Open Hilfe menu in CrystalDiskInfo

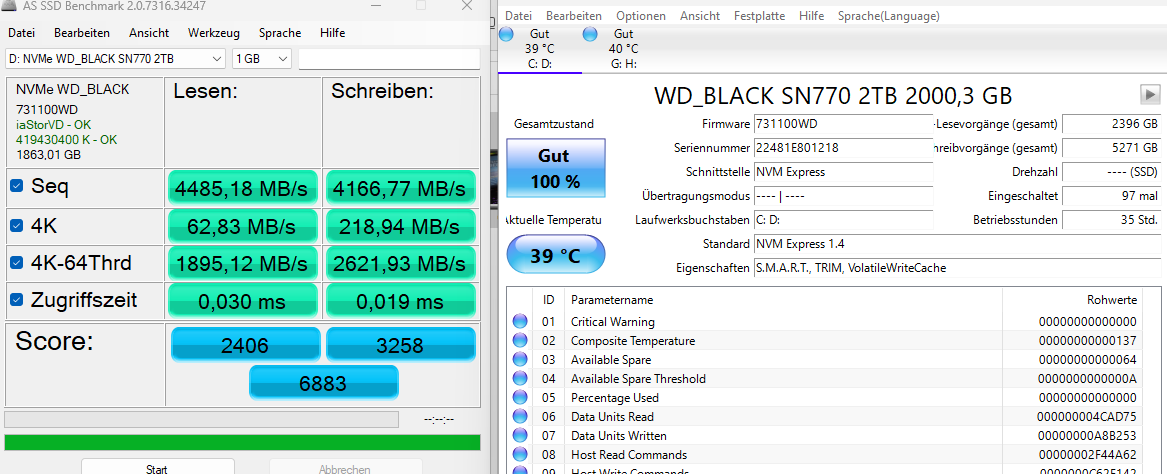click(x=811, y=16)
